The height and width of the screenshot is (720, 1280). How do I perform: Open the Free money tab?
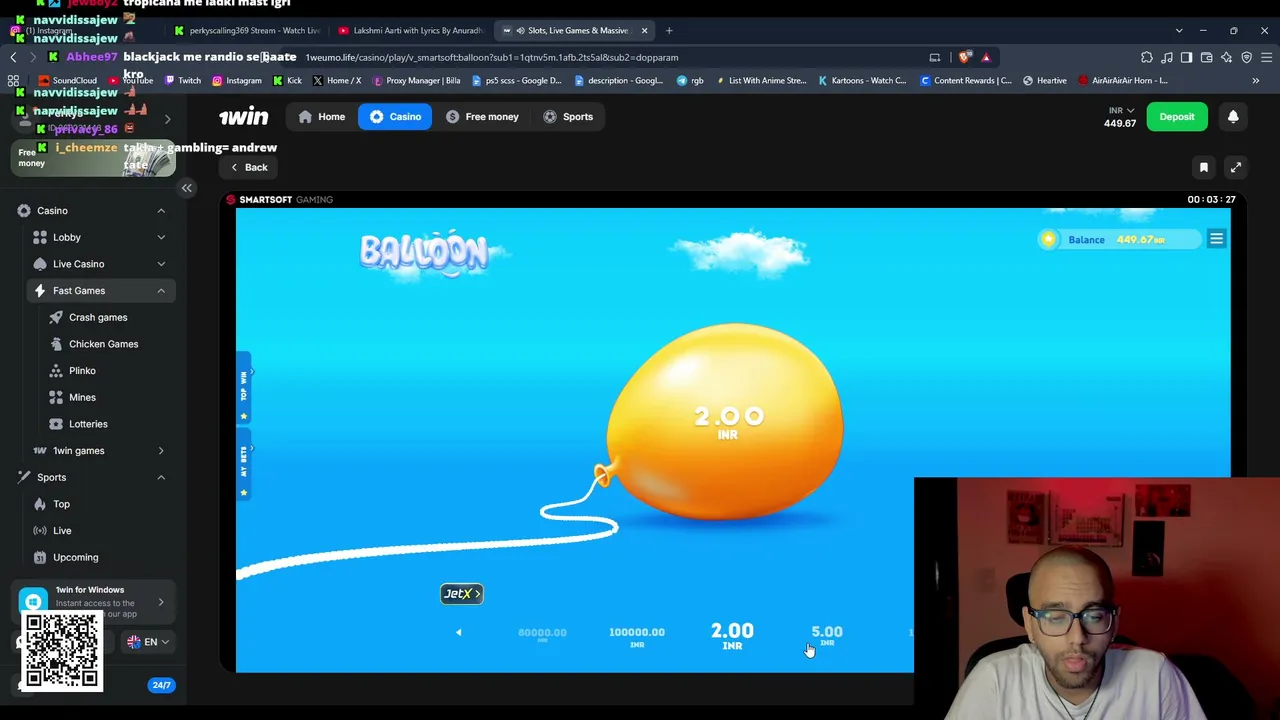pos(482,117)
